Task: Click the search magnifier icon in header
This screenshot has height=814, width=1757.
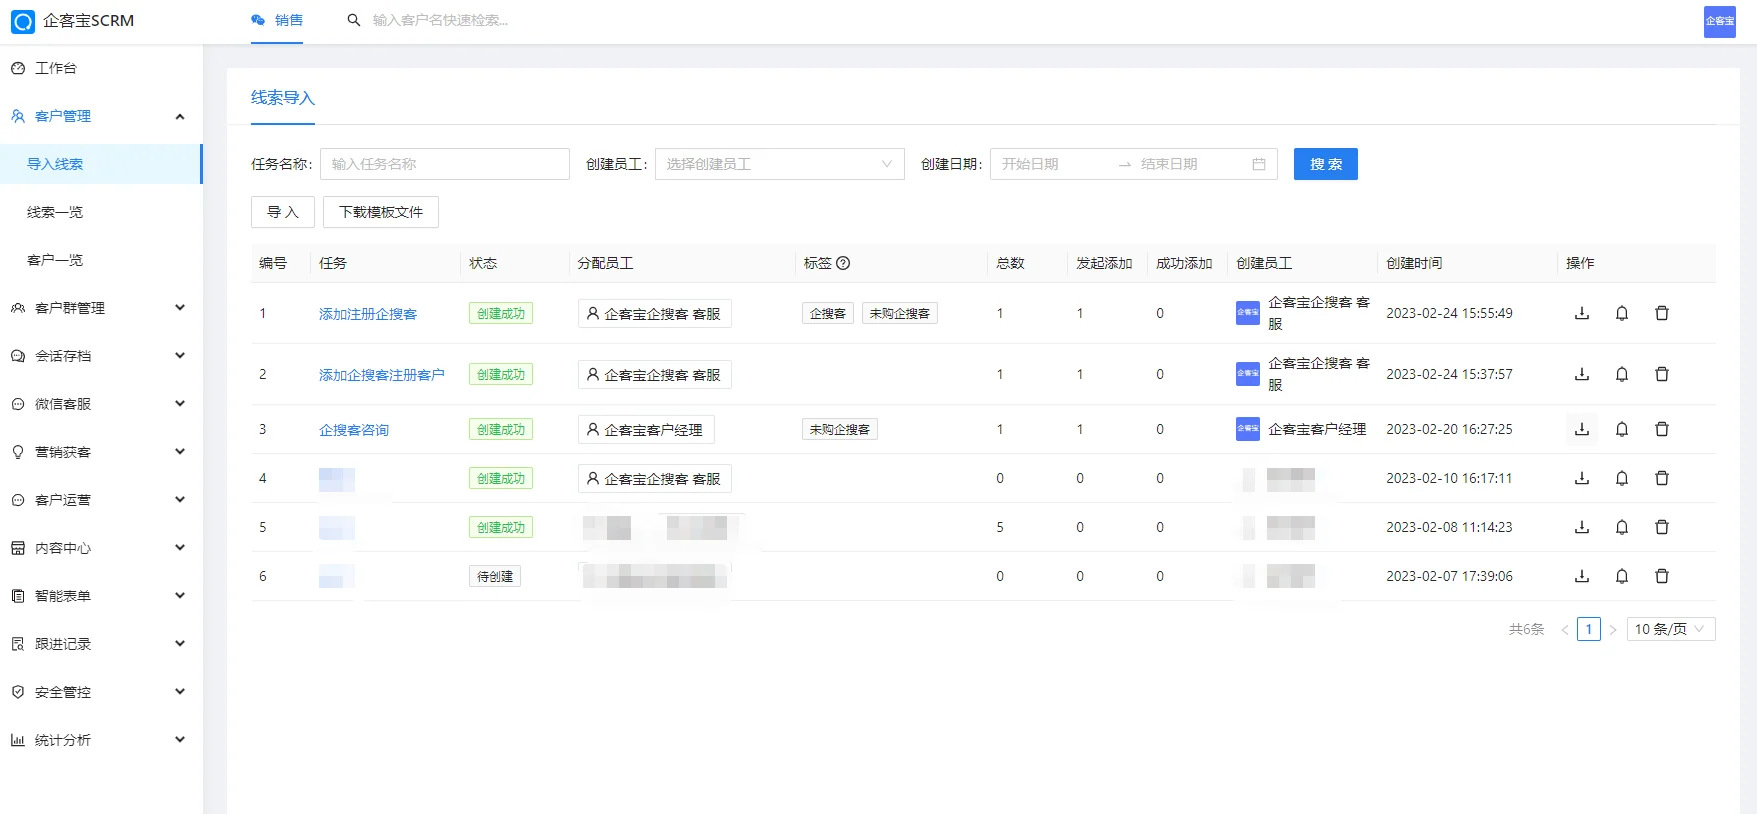Action: pos(353,20)
